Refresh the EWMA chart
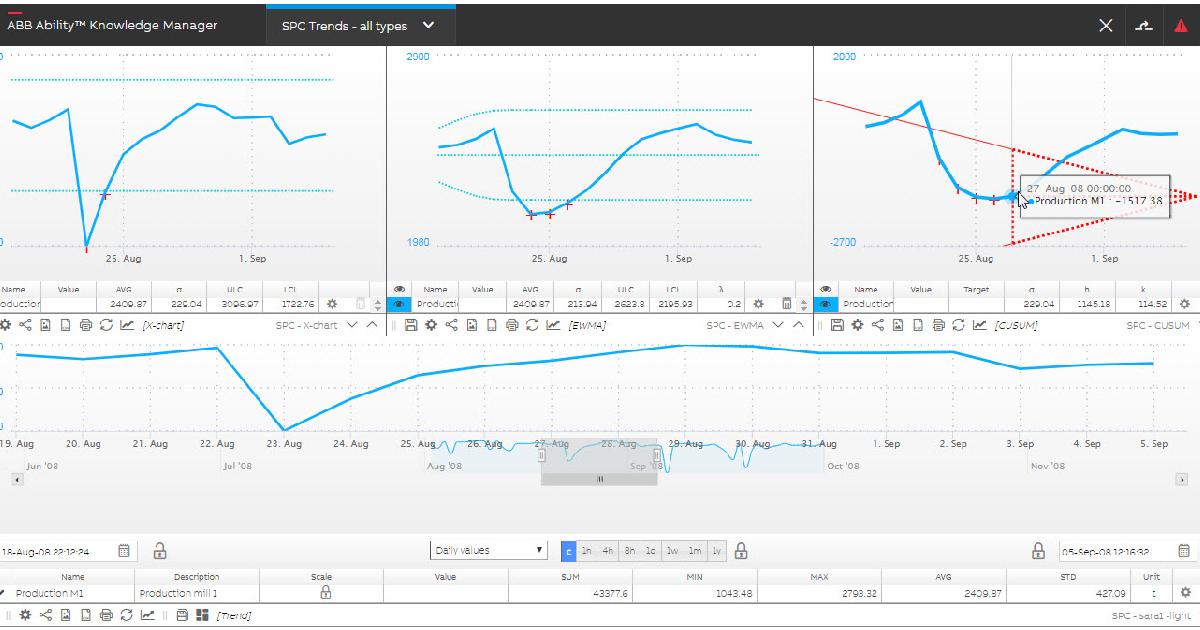Viewport: 1200px width, 630px height. tap(531, 325)
